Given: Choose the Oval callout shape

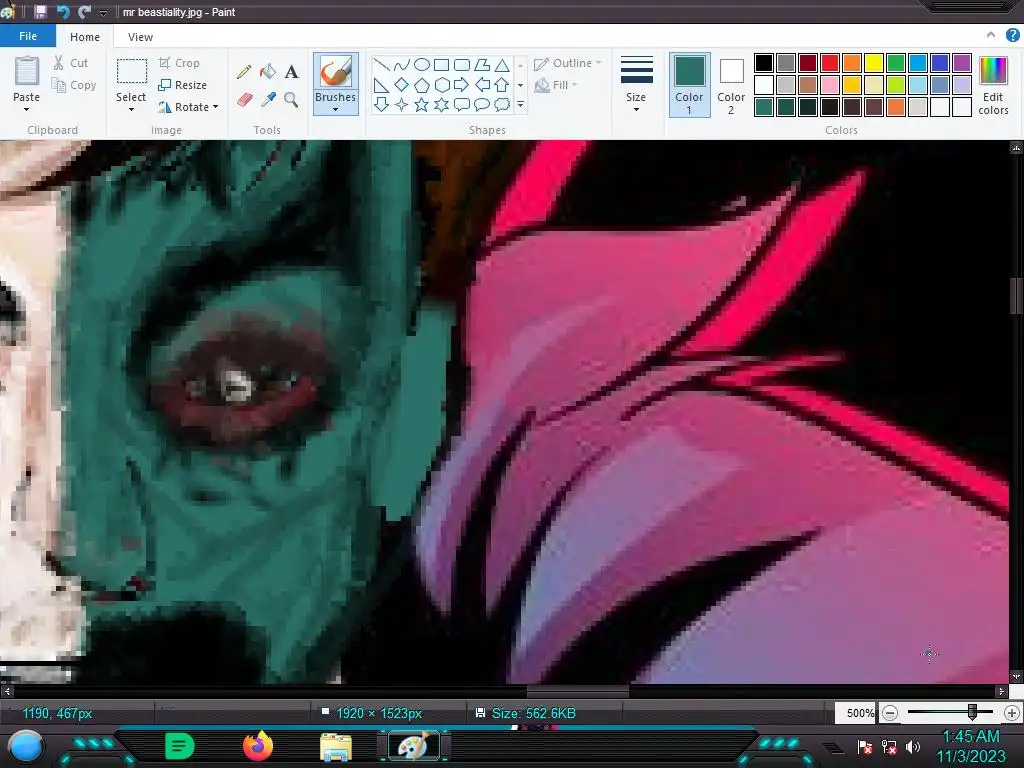Looking at the screenshot, I should (x=482, y=104).
